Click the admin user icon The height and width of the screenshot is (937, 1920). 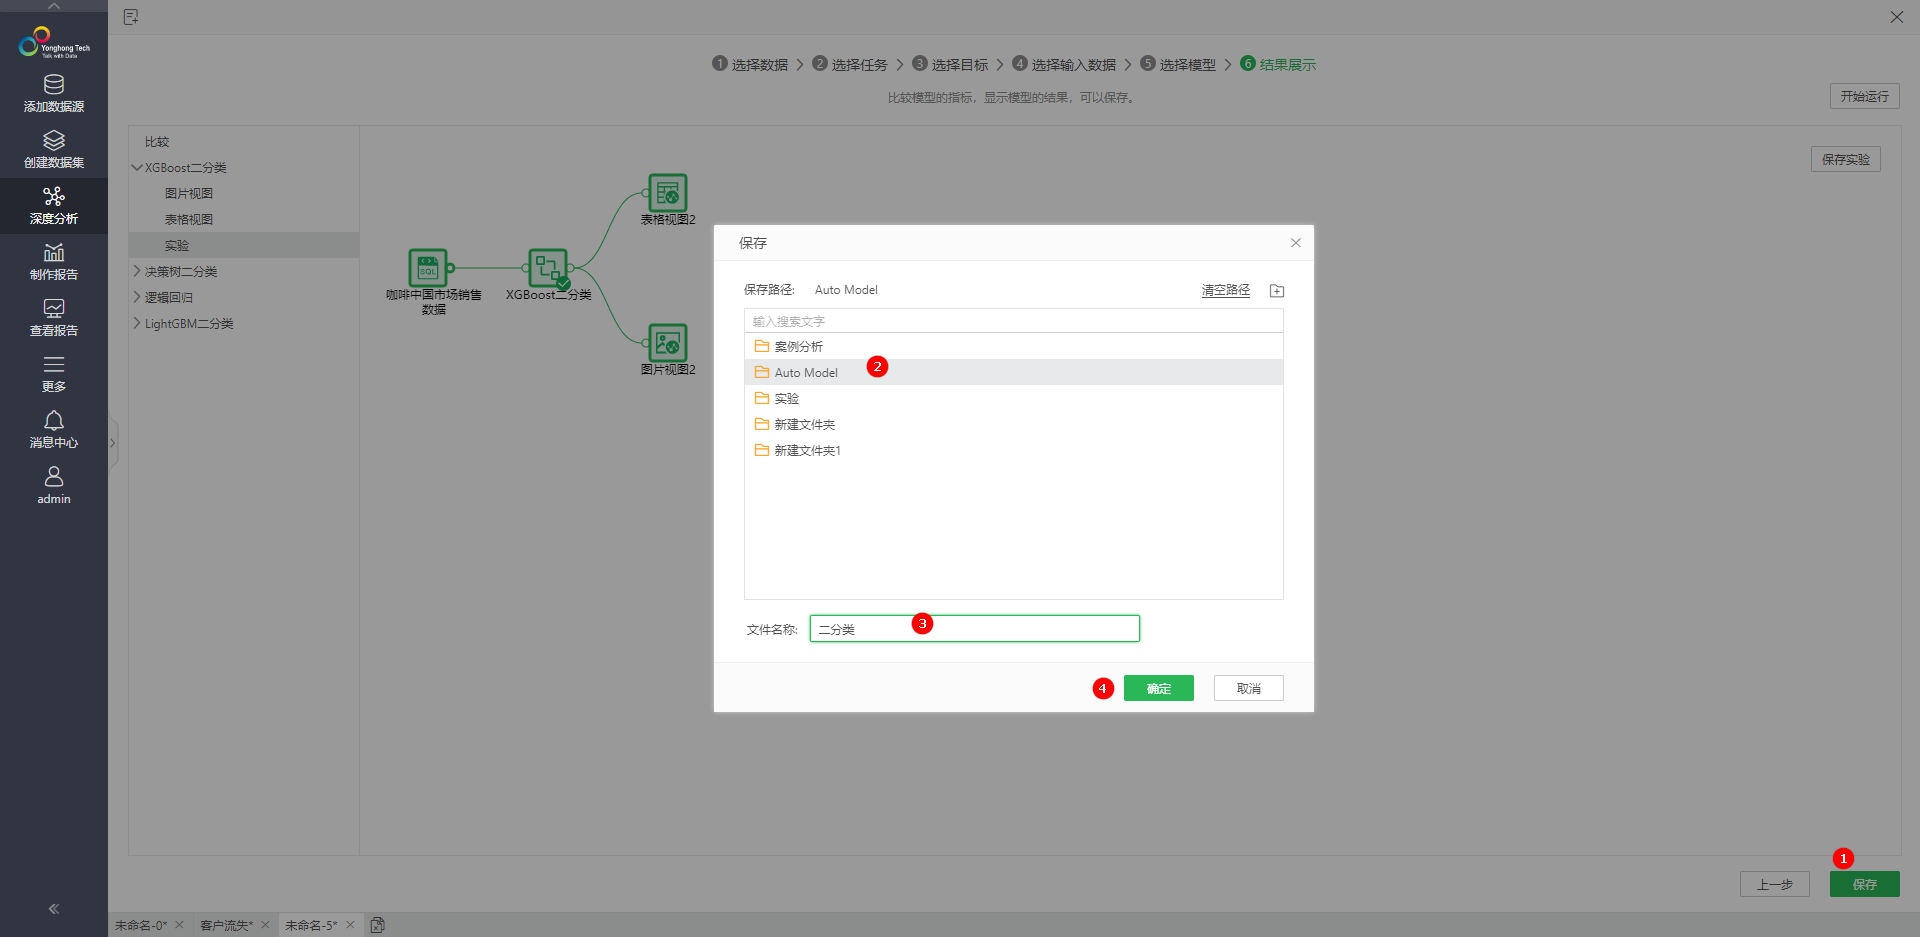tap(54, 477)
